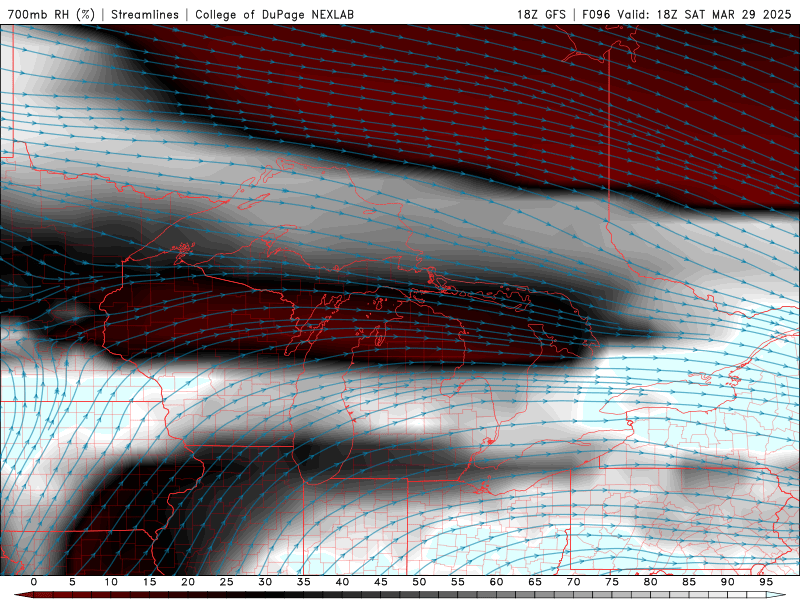Click the "60" color bar number

pyautogui.click(x=496, y=582)
